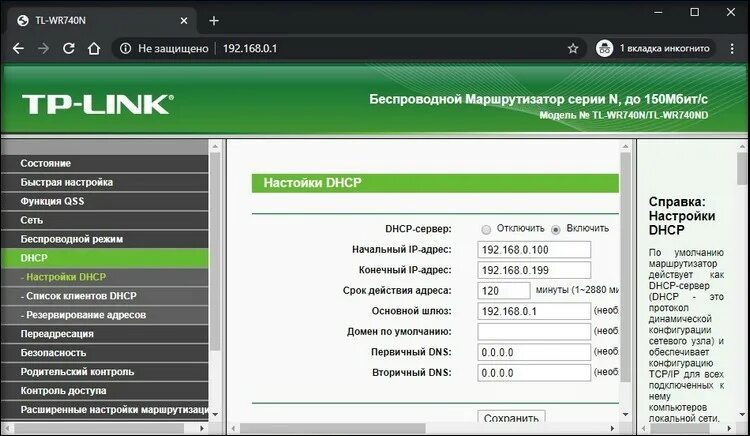The height and width of the screenshot is (436, 750).
Task: Select the TL-WR740N browser tab
Action: tap(101, 21)
